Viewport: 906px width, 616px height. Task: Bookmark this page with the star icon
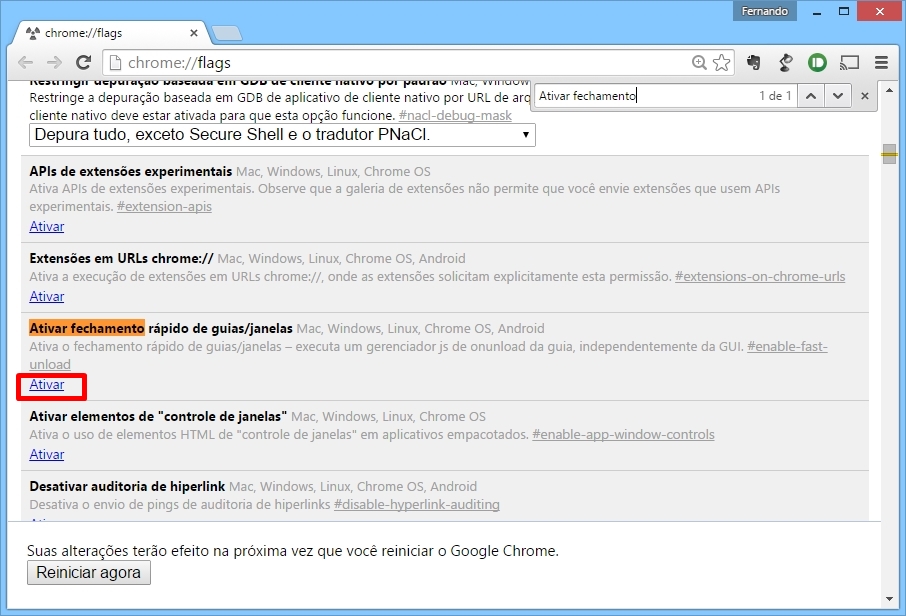(x=721, y=62)
